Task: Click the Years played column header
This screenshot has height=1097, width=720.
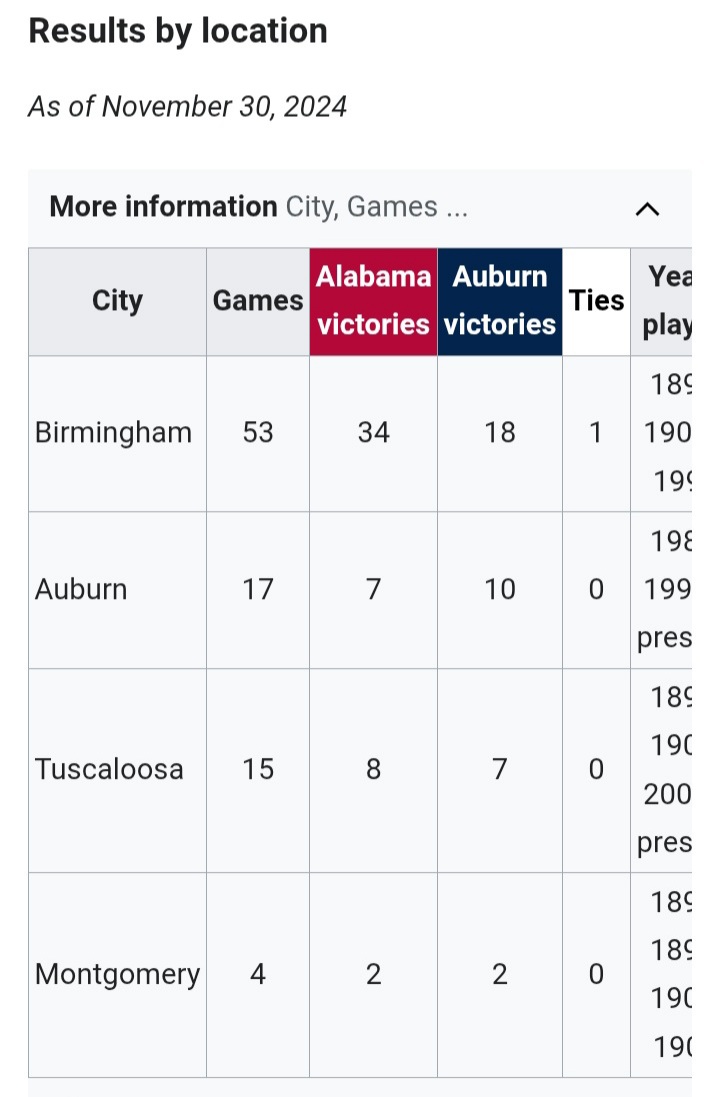Action: point(661,302)
